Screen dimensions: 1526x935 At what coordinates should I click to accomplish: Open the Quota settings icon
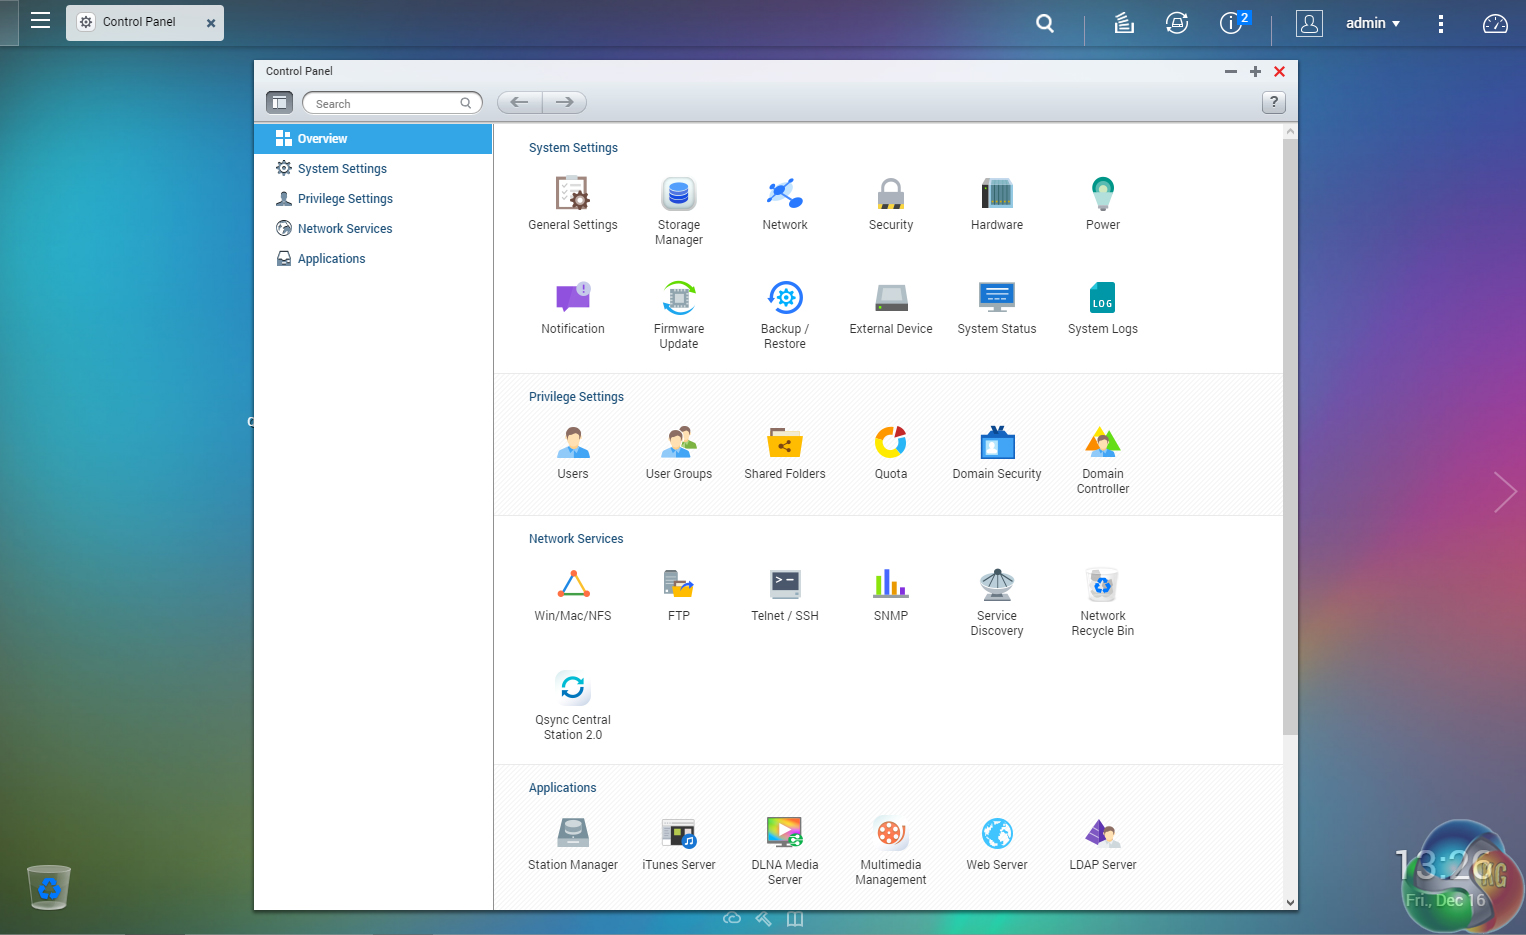coord(890,443)
